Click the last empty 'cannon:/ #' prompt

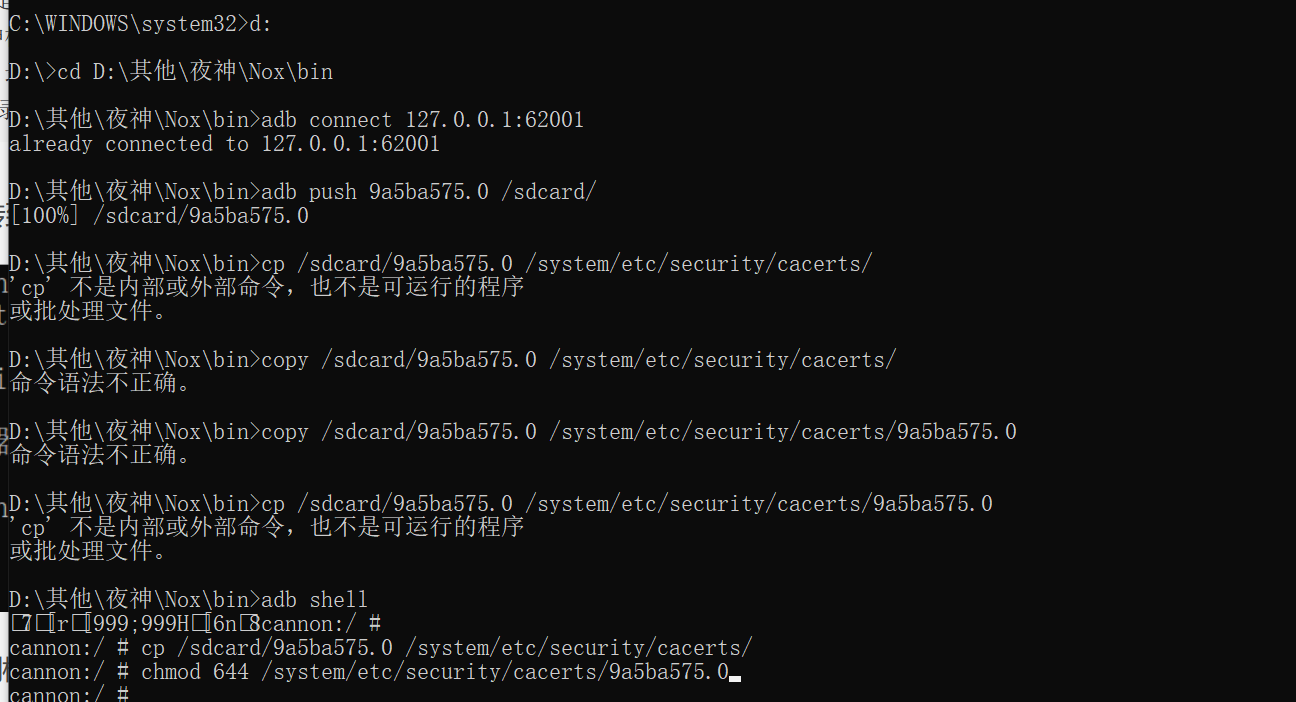tap(68, 695)
